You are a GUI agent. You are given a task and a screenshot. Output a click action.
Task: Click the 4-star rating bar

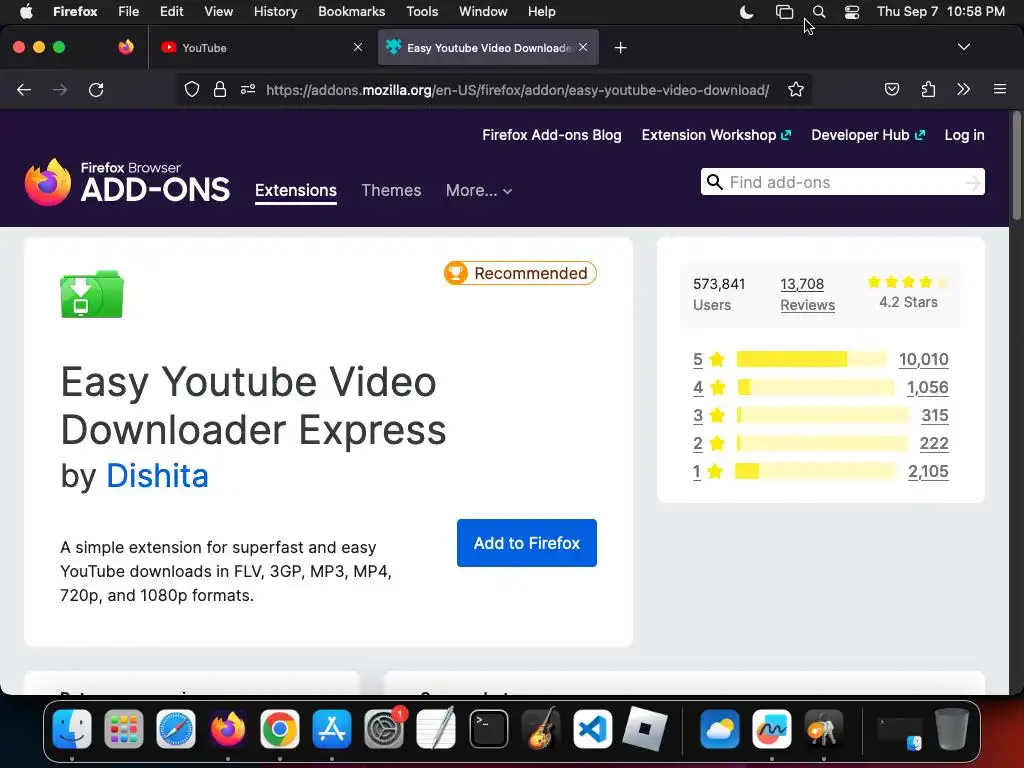[816, 387]
